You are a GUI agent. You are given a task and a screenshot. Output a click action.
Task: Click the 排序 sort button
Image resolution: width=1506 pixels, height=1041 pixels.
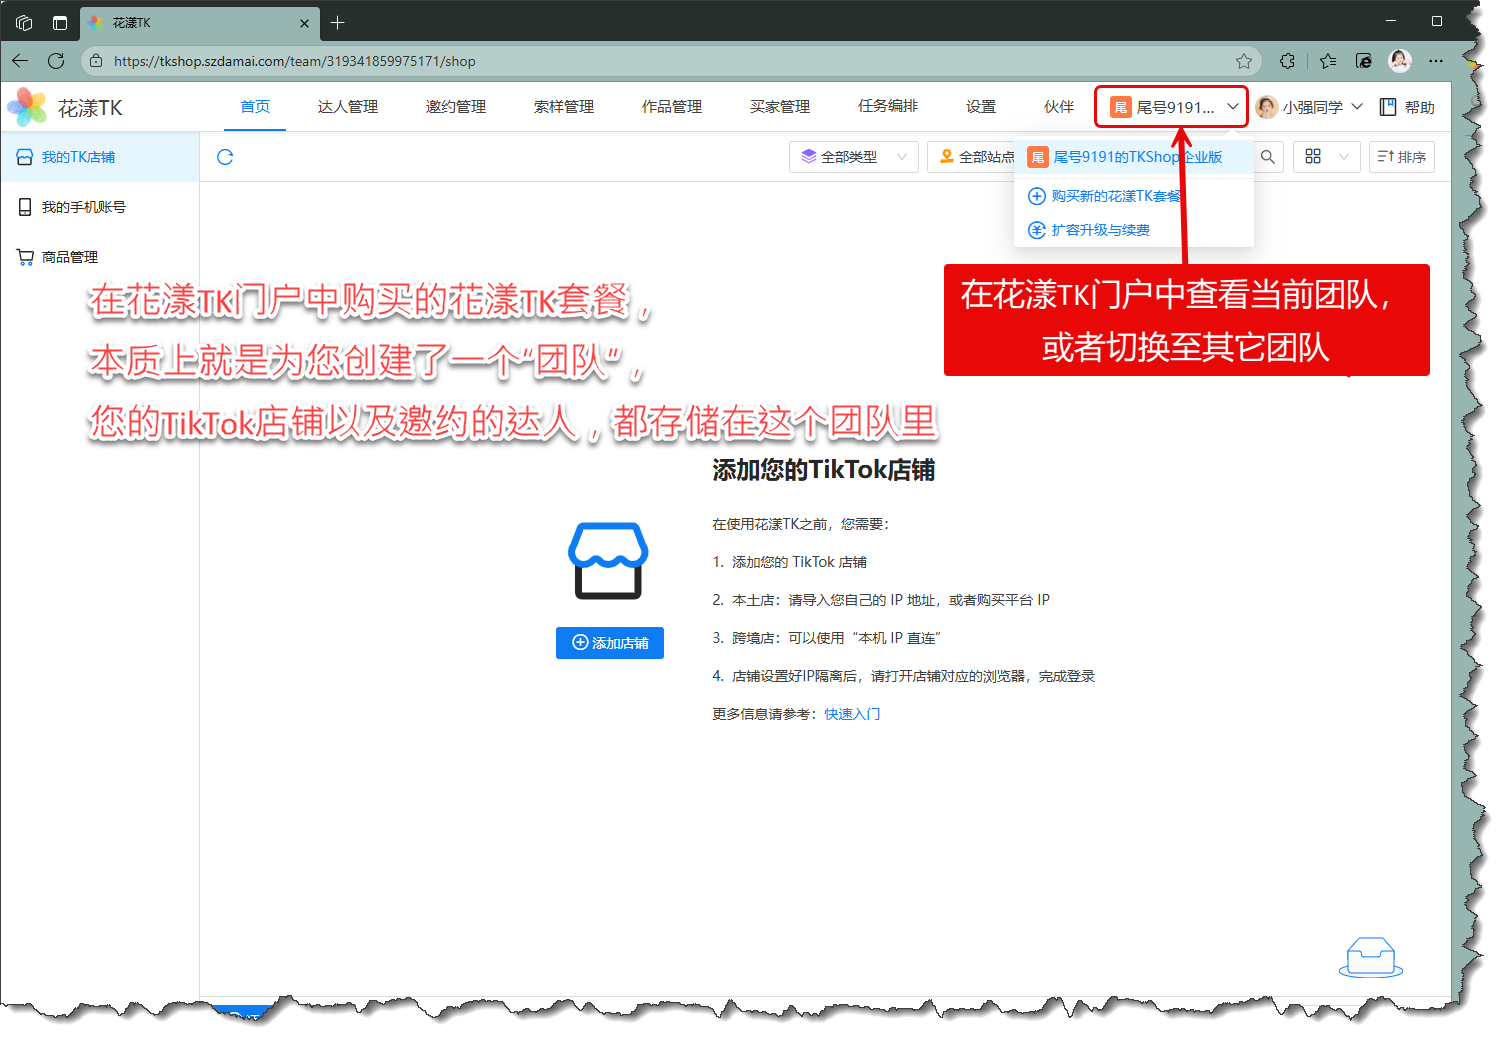click(1401, 157)
